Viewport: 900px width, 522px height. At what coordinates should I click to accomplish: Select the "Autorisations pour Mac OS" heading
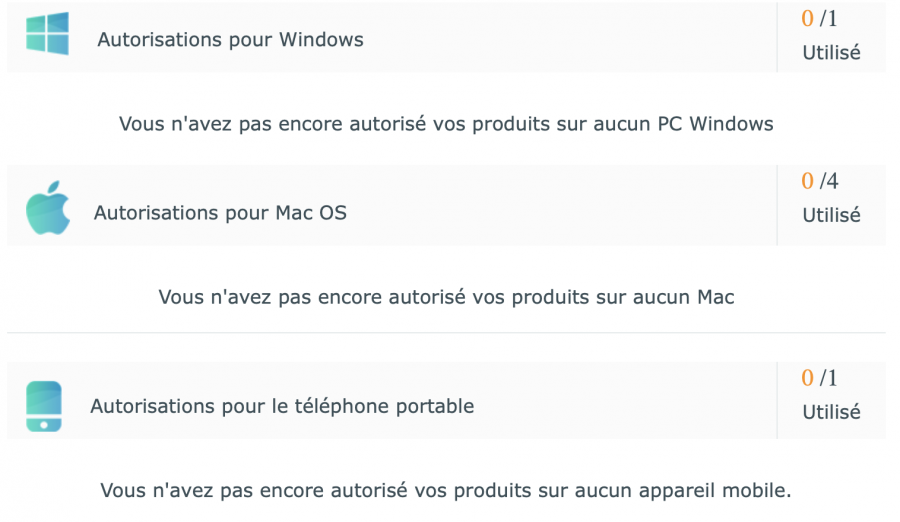pos(220,213)
